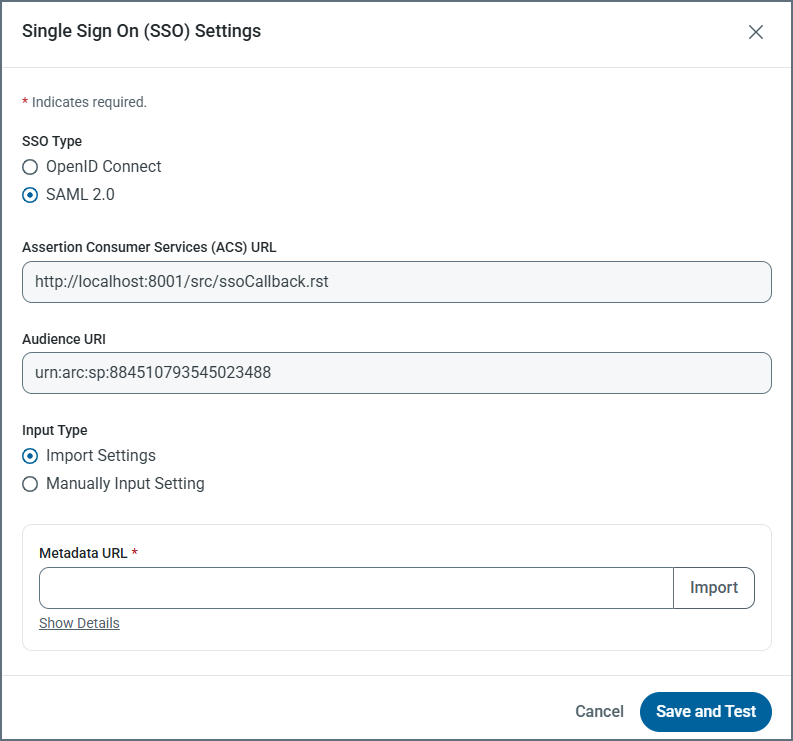The height and width of the screenshot is (741, 793).
Task: Cancel the SSO settings changes
Action: click(599, 711)
